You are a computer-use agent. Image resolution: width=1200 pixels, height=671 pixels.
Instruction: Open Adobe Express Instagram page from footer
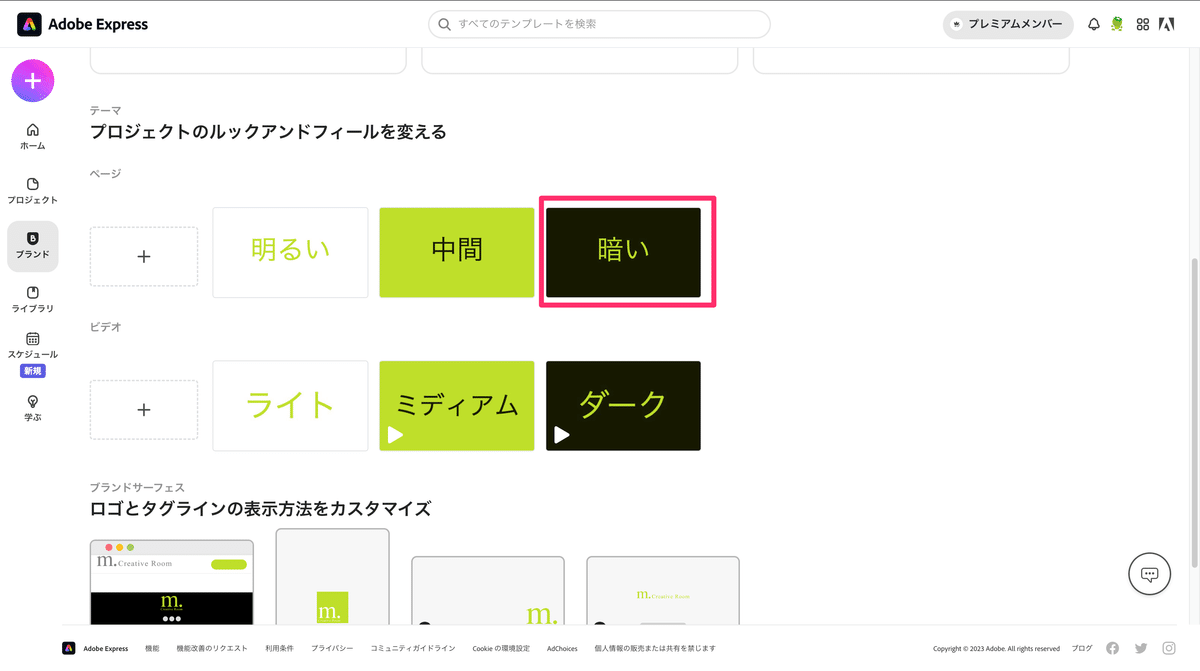tap(1168, 648)
